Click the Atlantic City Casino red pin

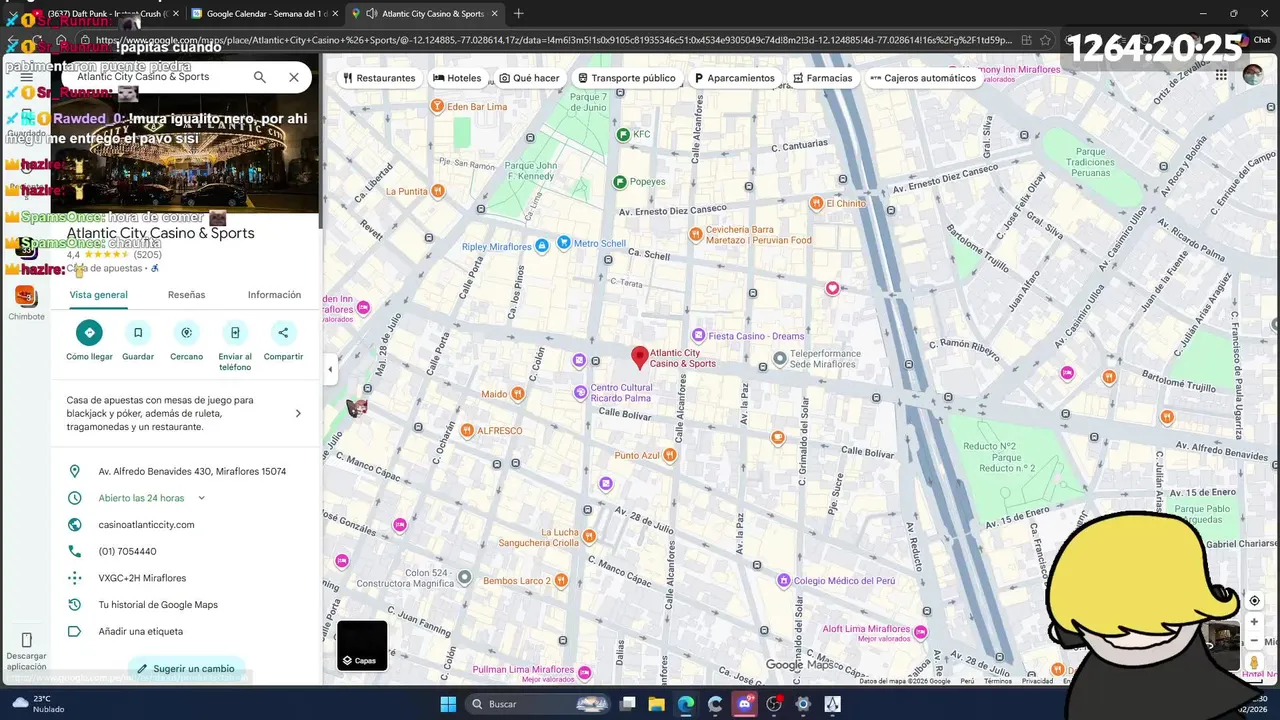point(640,356)
